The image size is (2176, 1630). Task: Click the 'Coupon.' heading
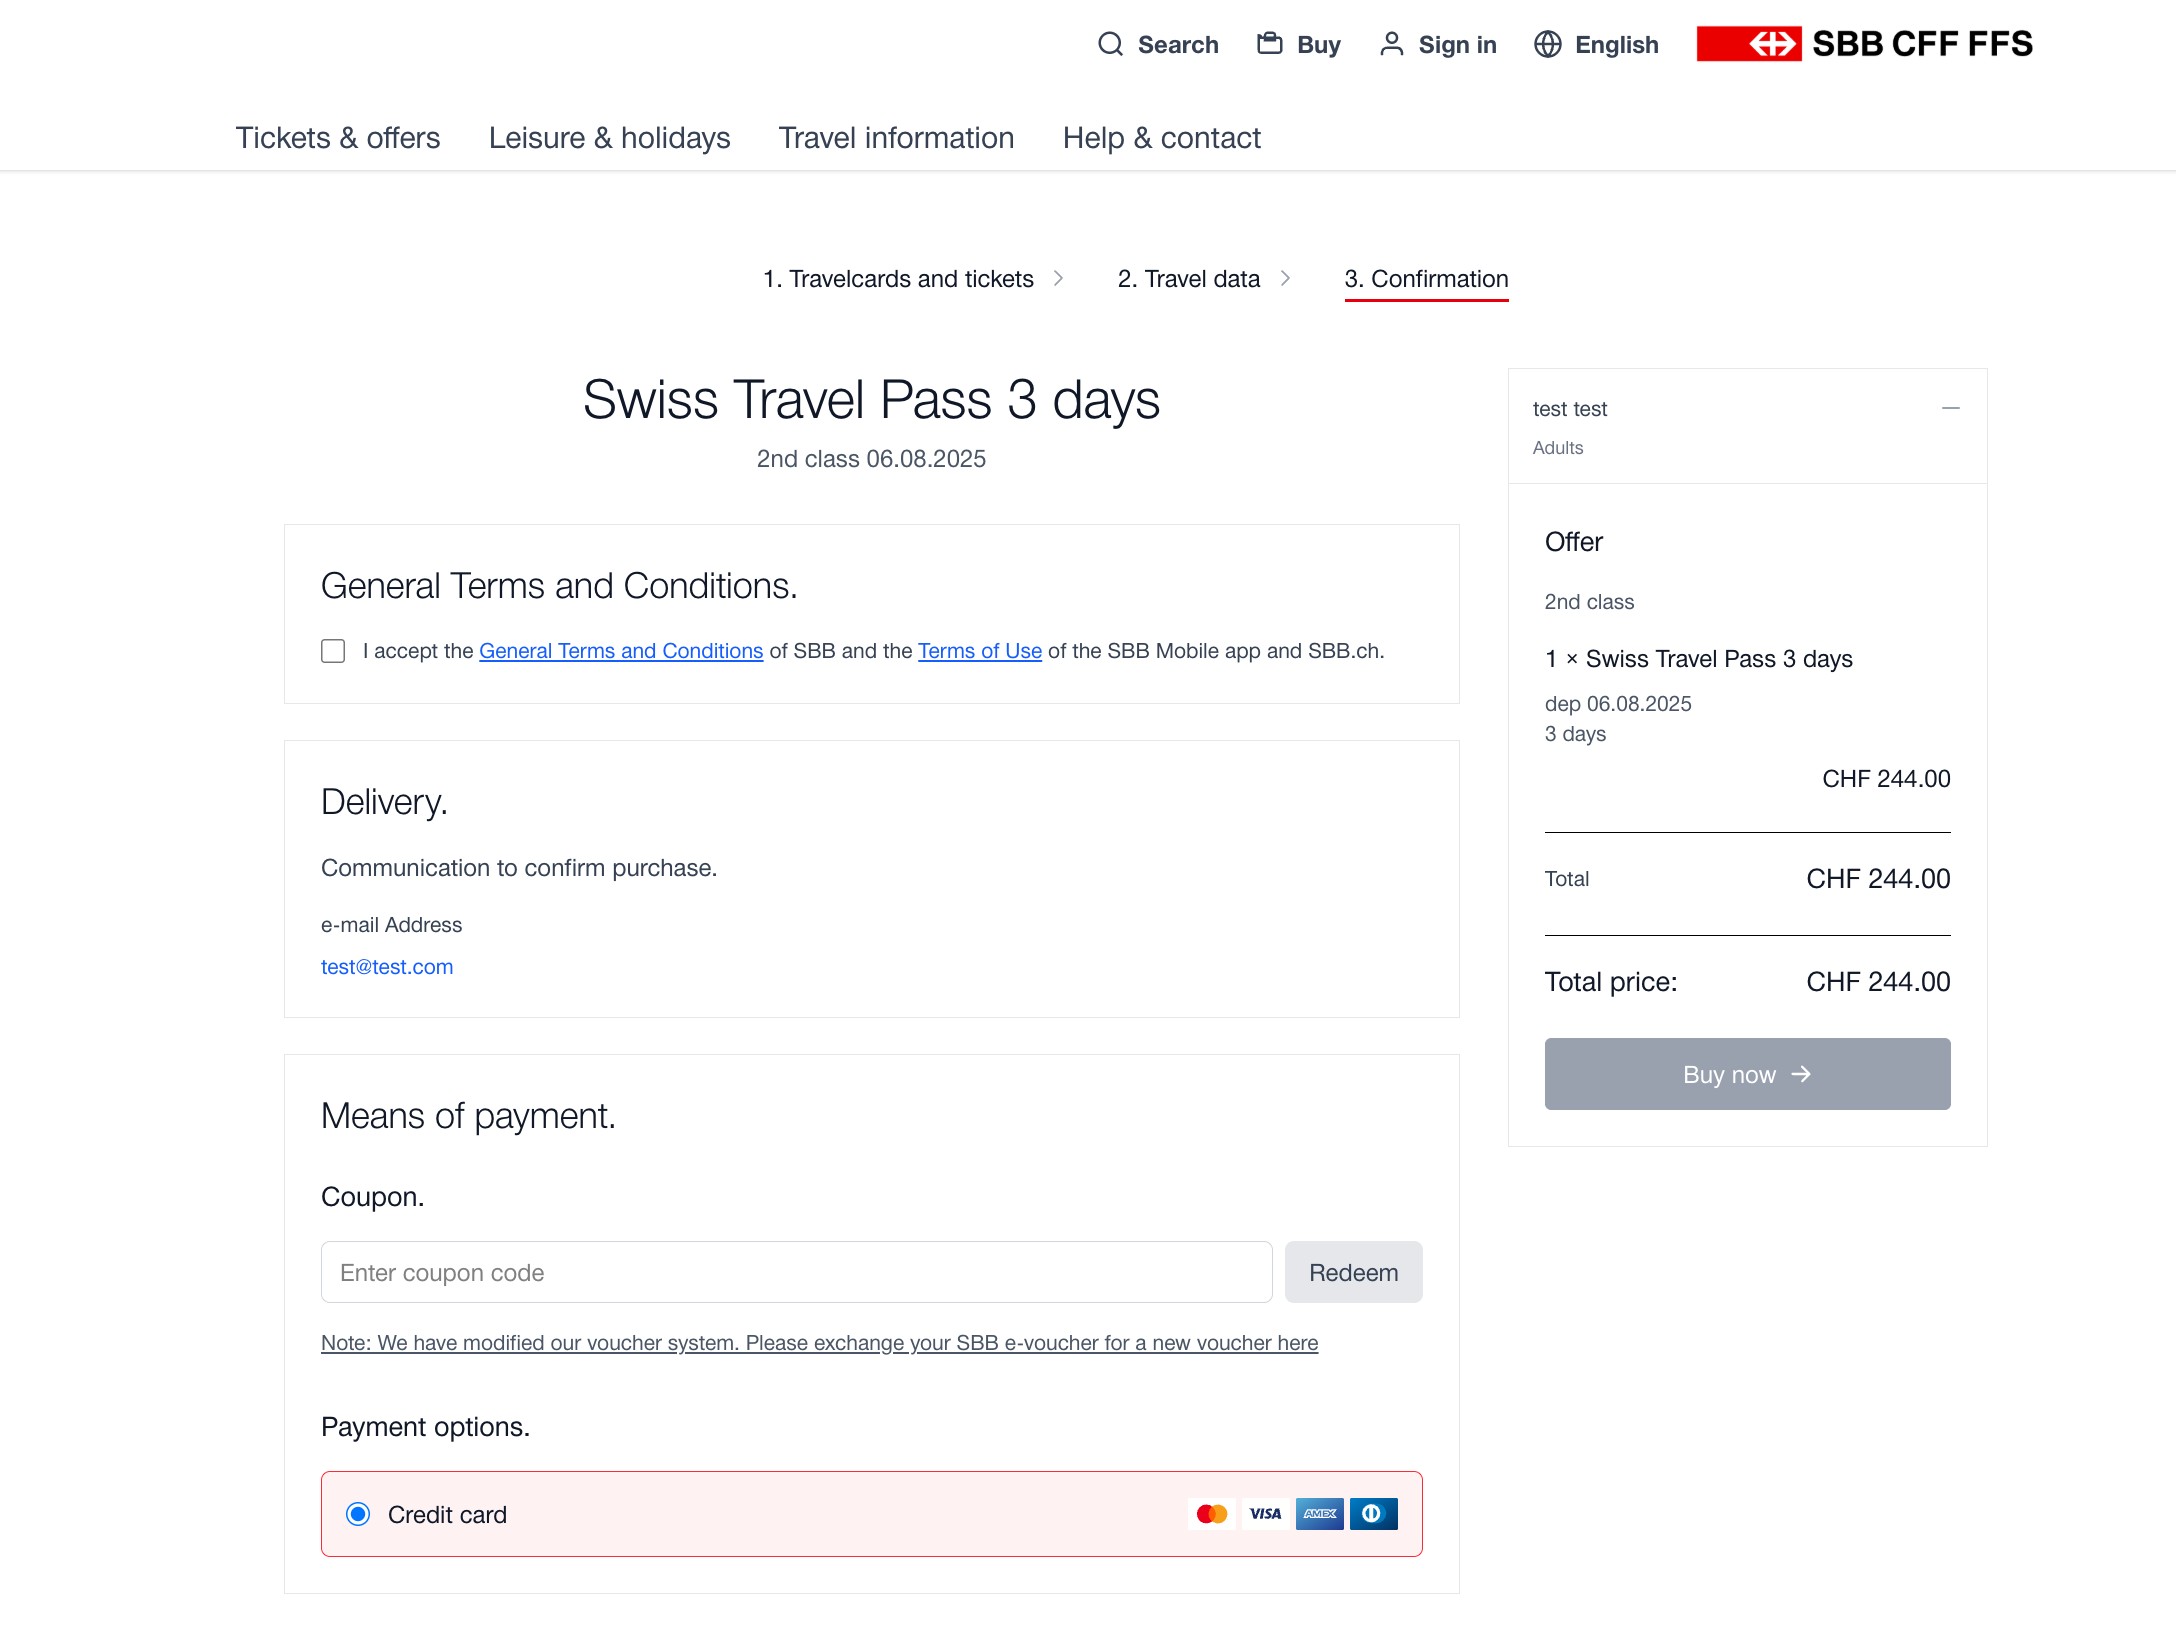(x=372, y=1197)
